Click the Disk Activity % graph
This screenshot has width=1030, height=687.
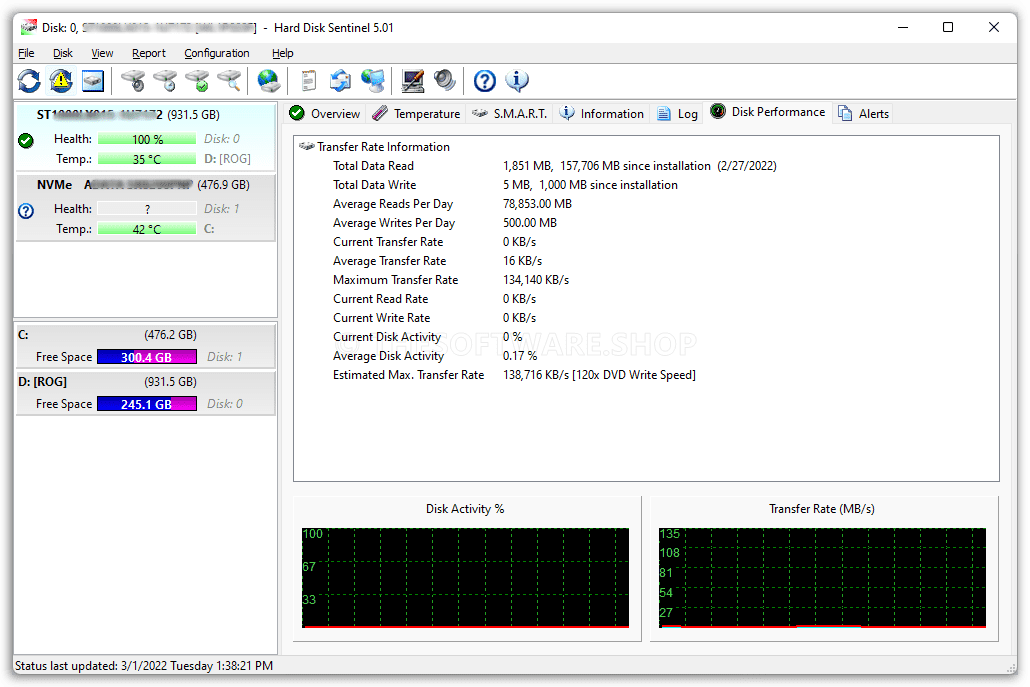(x=465, y=578)
